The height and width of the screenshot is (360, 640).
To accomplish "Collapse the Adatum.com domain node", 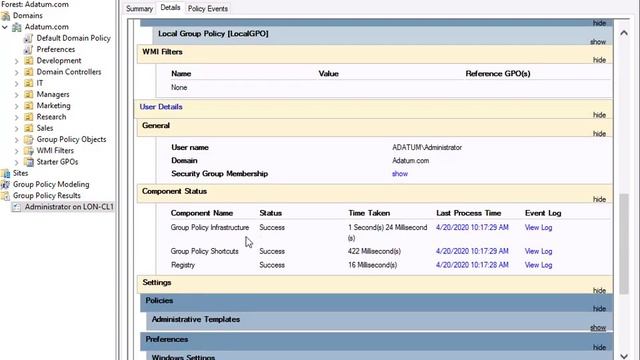I will point(5,27).
